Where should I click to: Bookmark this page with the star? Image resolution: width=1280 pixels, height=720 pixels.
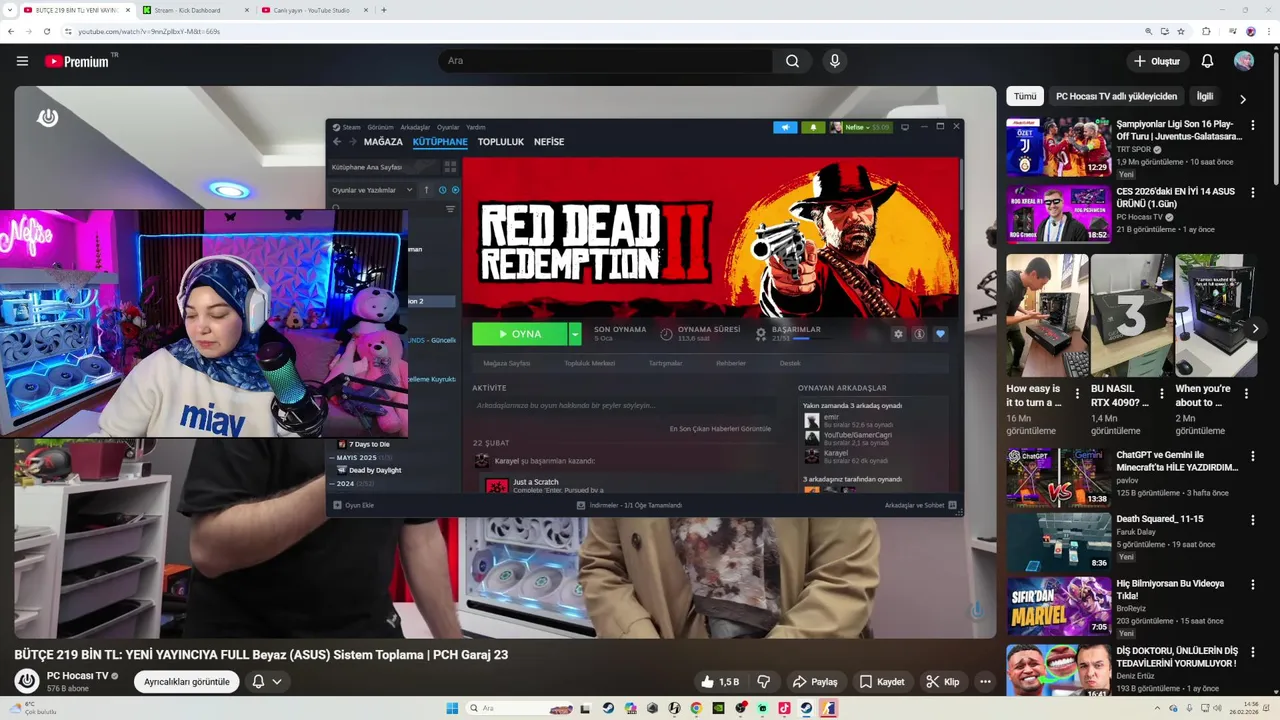(1181, 31)
